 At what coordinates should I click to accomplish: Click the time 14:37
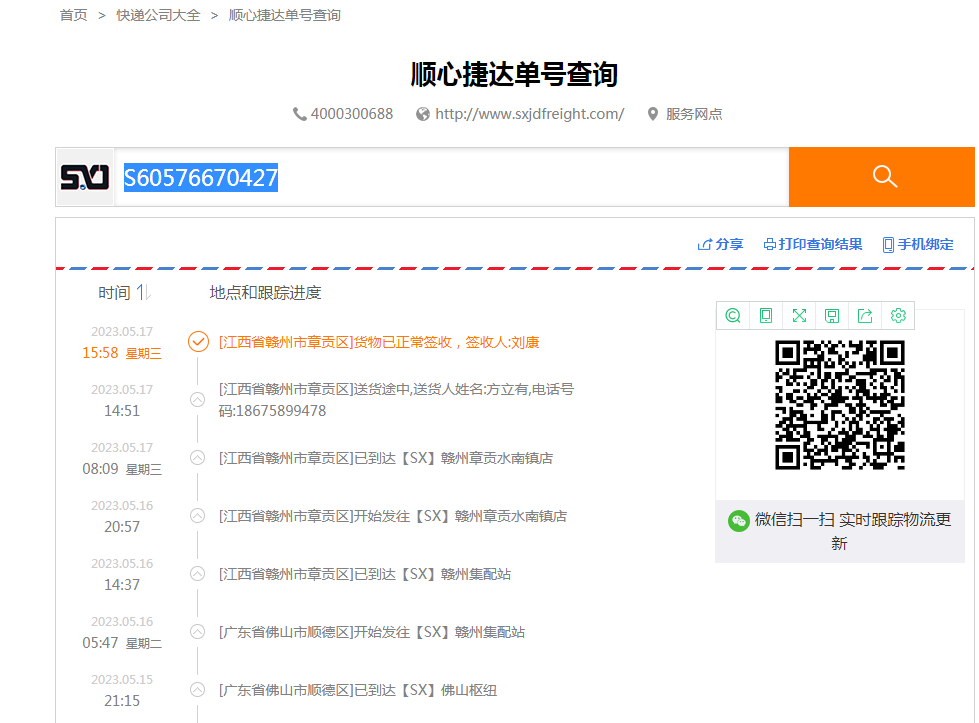[122, 585]
